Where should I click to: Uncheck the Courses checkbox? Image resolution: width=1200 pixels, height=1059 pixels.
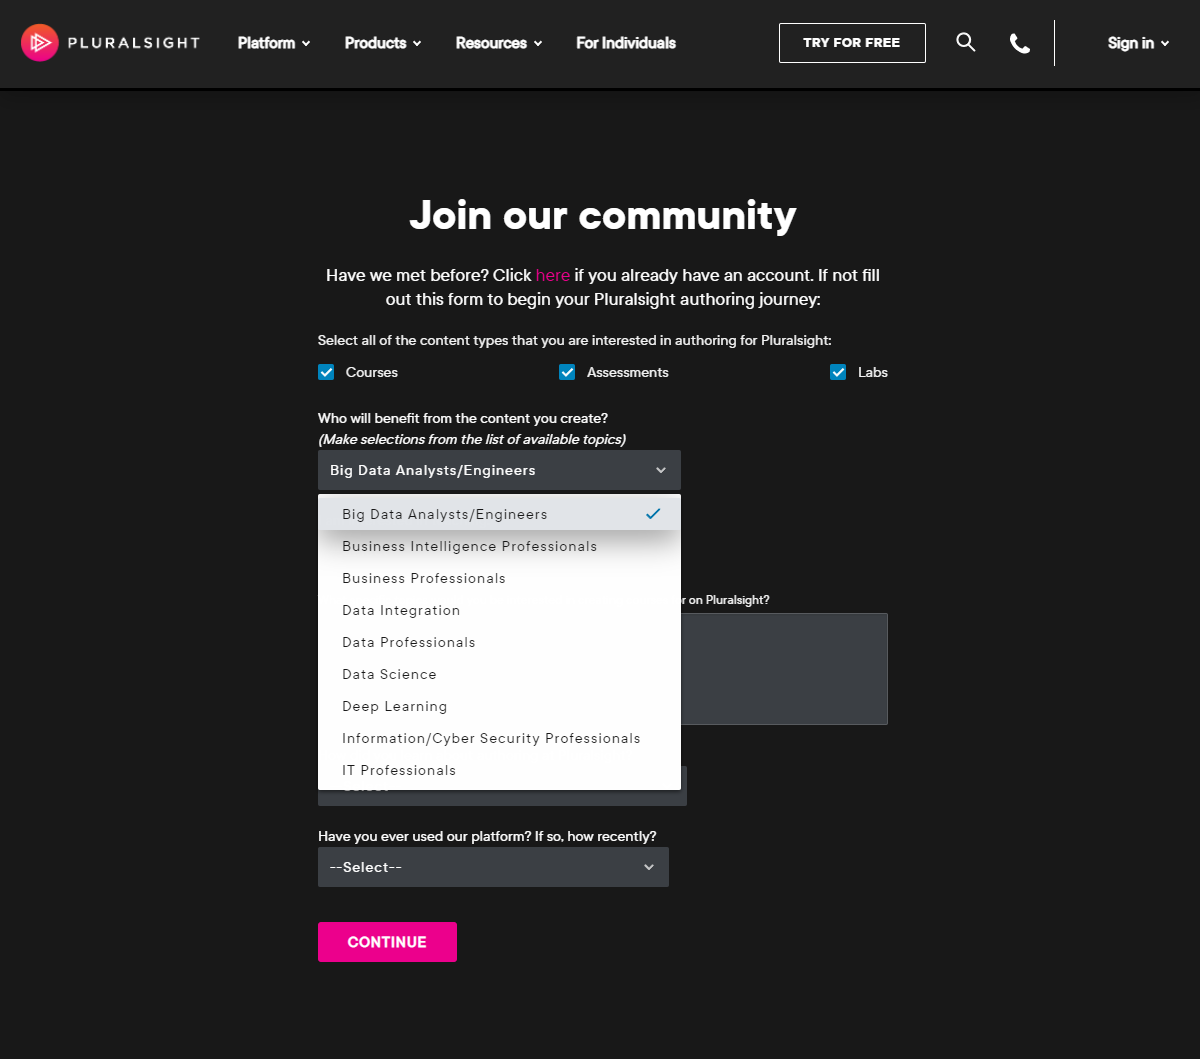click(x=326, y=372)
